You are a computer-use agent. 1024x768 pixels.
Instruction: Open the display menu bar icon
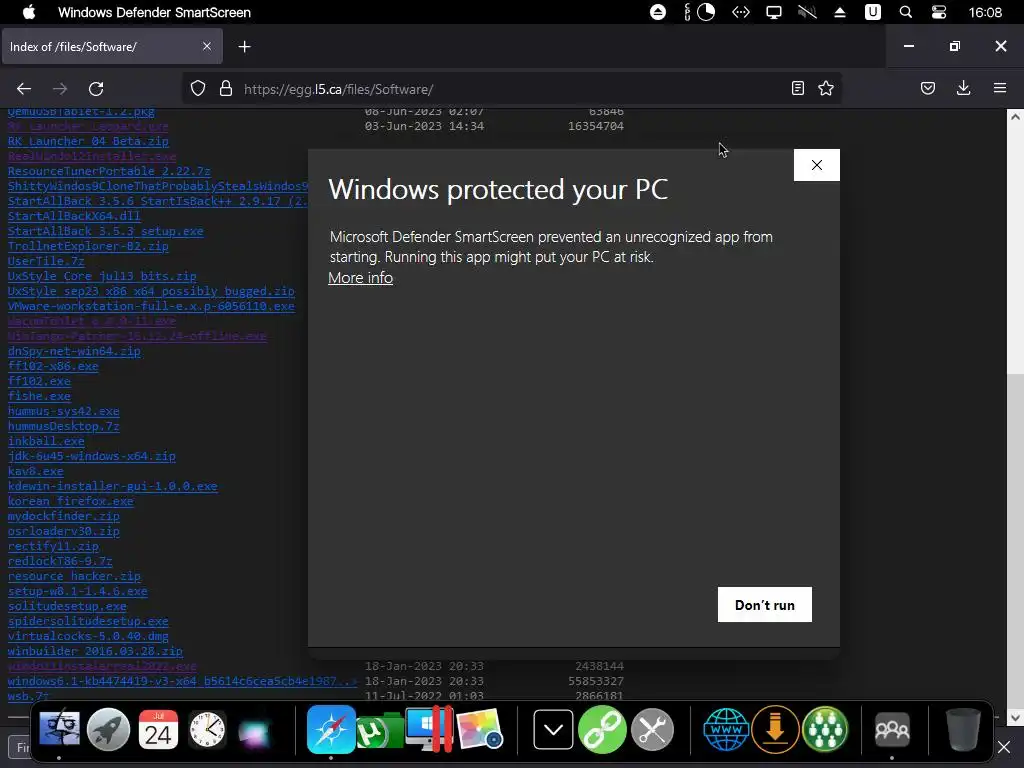(x=774, y=12)
